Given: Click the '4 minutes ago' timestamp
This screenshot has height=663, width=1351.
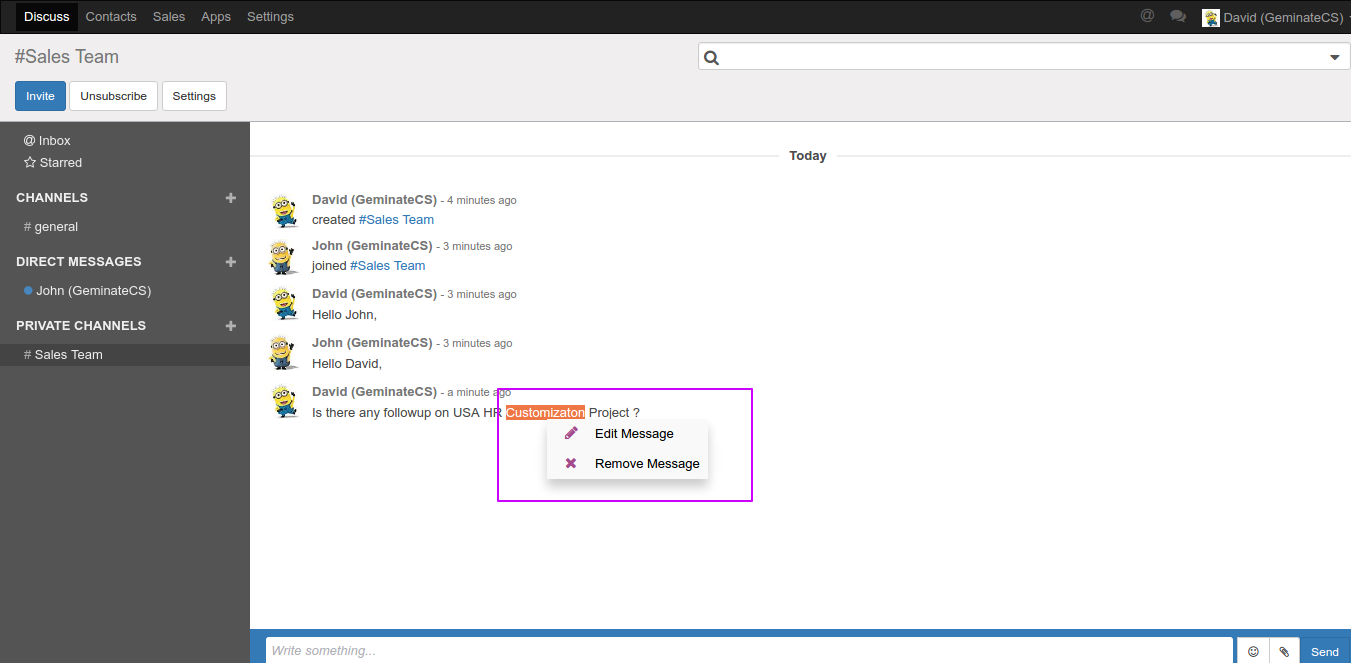Looking at the screenshot, I should [482, 201].
